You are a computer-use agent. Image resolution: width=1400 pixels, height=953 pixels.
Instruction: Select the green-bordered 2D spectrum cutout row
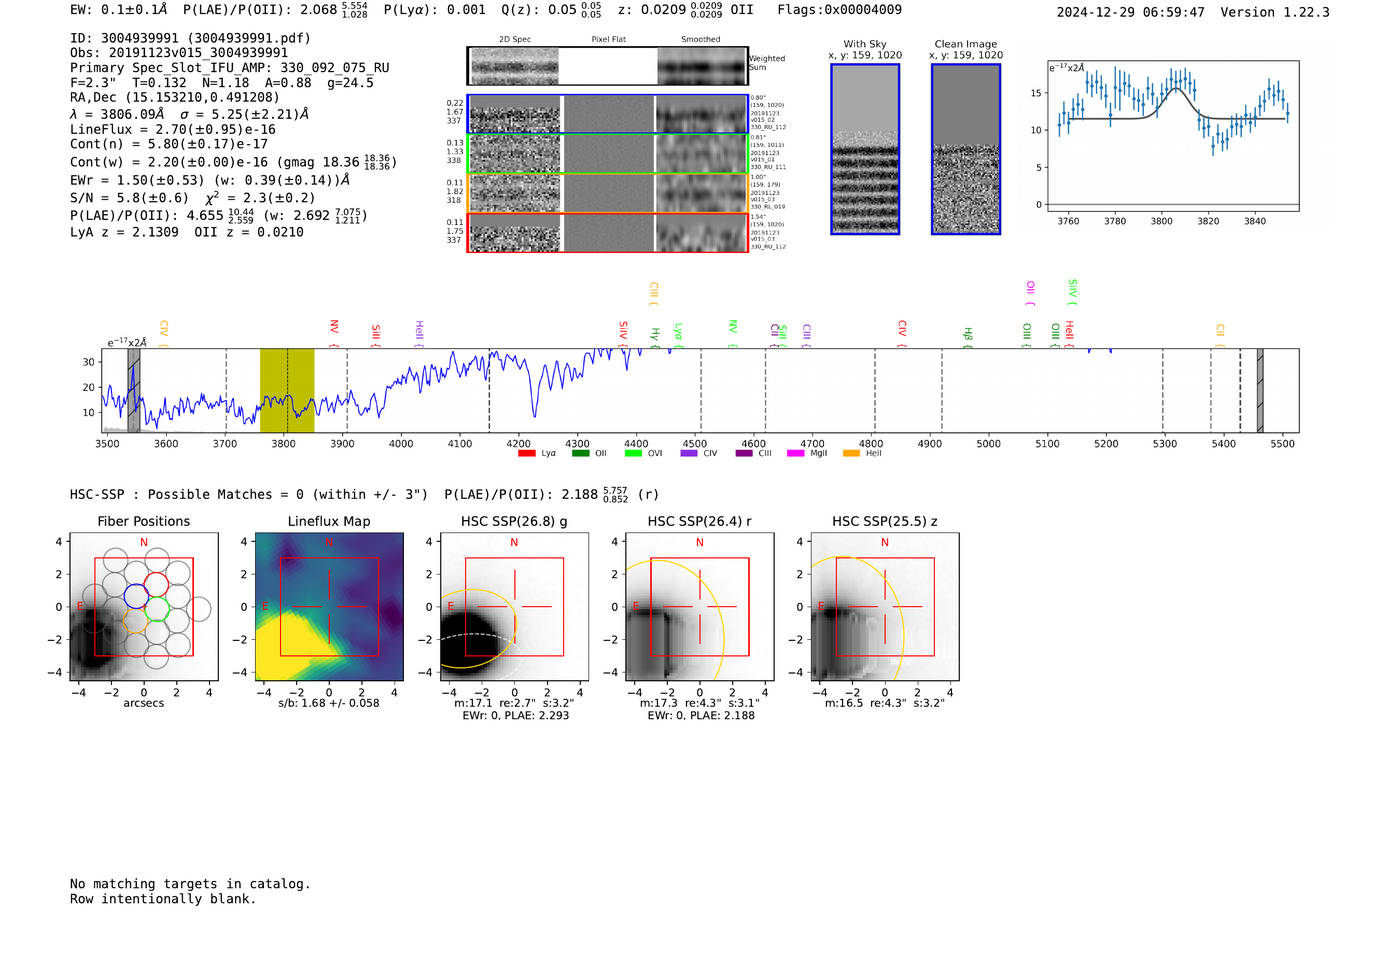(608, 153)
